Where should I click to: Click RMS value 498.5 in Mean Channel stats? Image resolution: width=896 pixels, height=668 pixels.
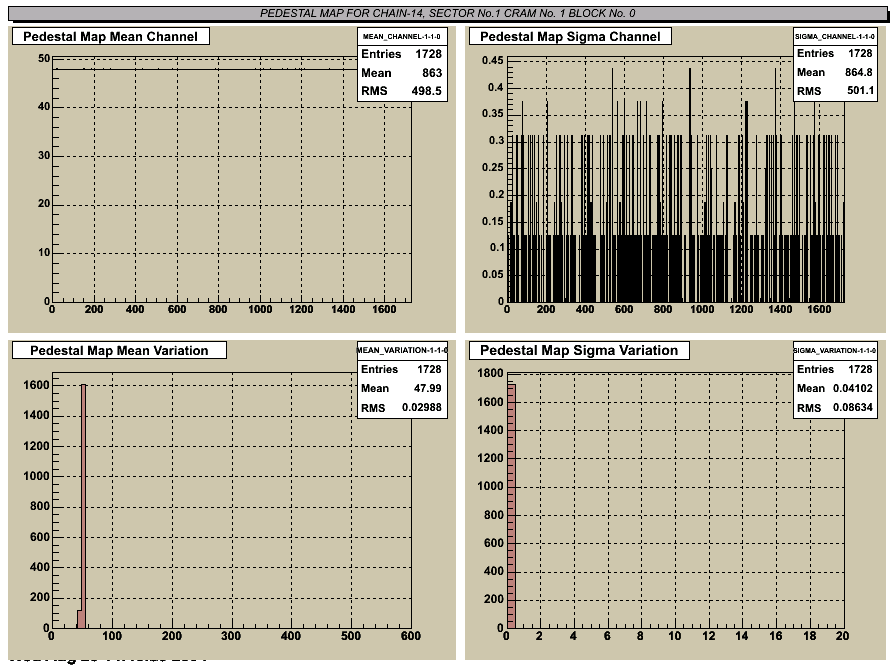pos(426,91)
